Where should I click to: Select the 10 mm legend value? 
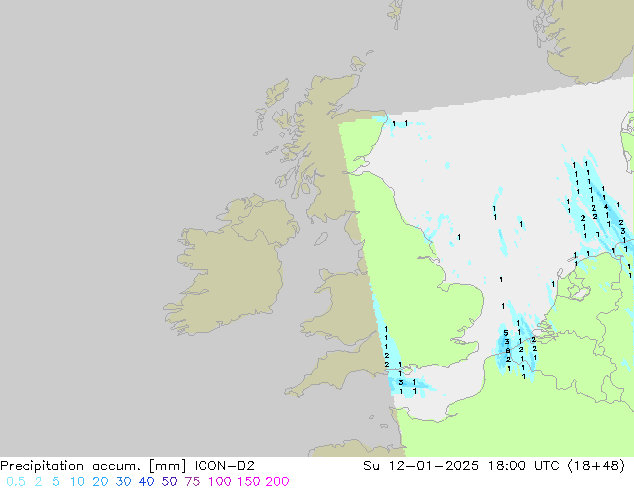[x=77, y=482]
